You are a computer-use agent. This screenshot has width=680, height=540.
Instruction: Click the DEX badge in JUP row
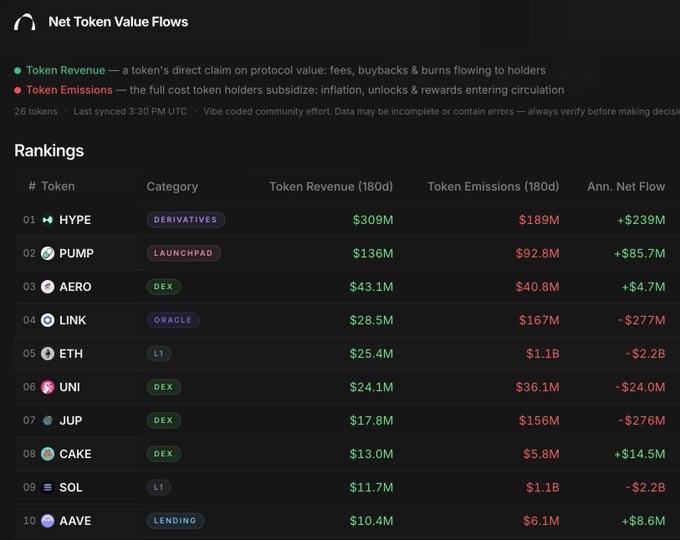pos(163,420)
